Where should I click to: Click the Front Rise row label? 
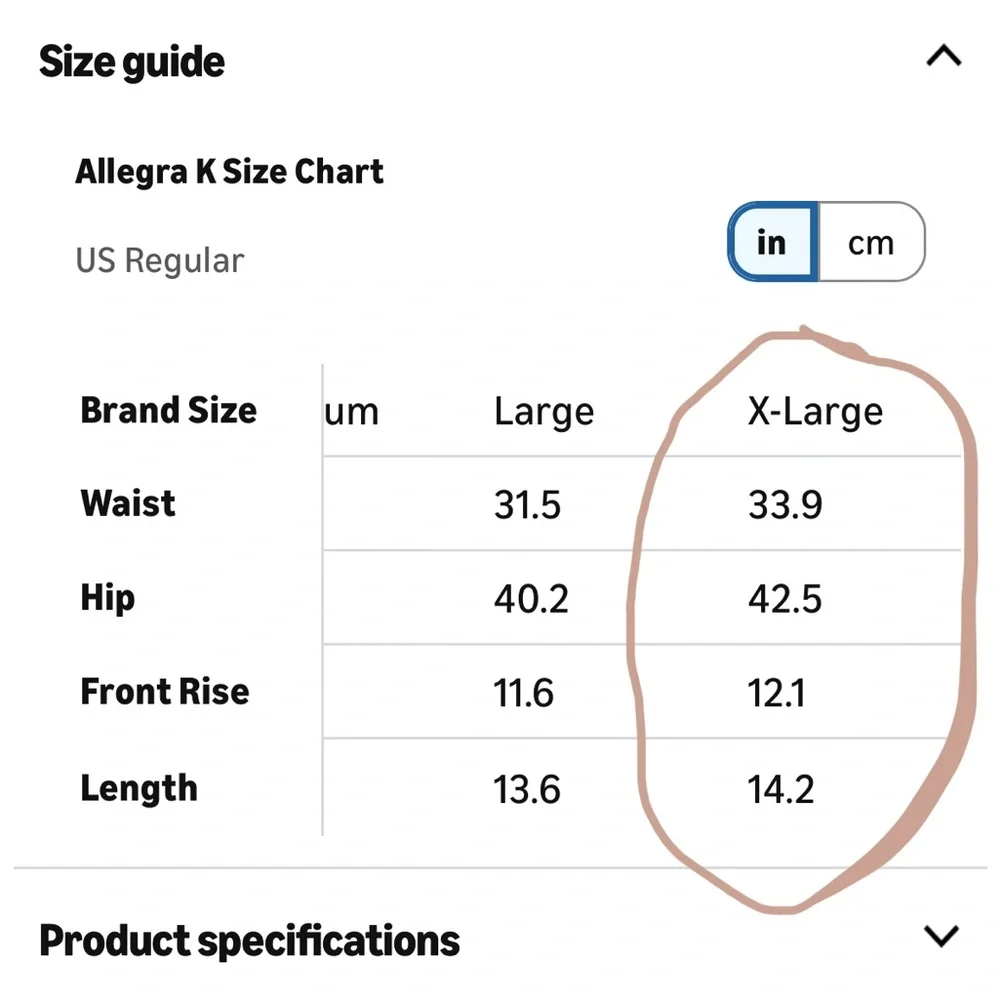tap(165, 691)
